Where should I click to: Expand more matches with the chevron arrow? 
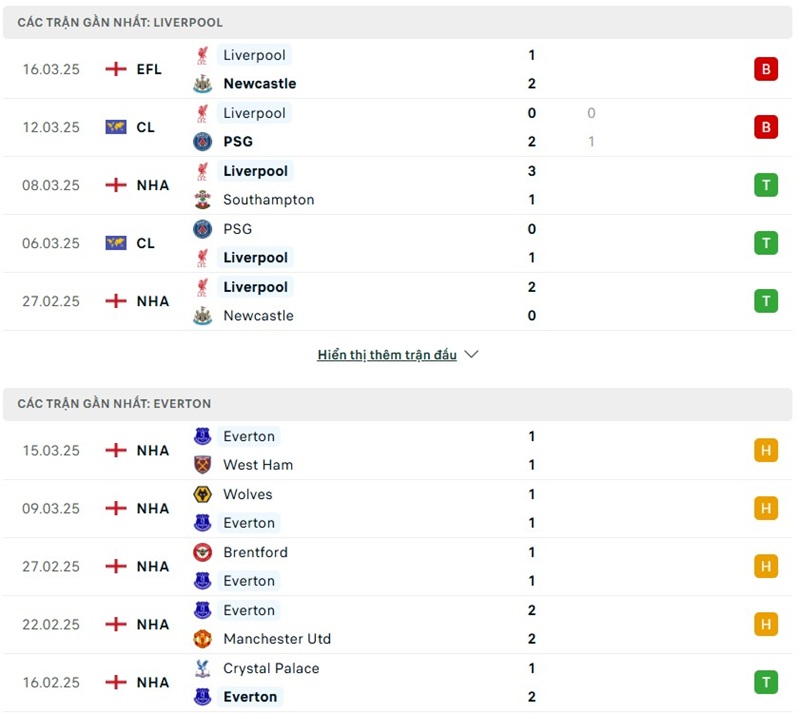coord(472,355)
